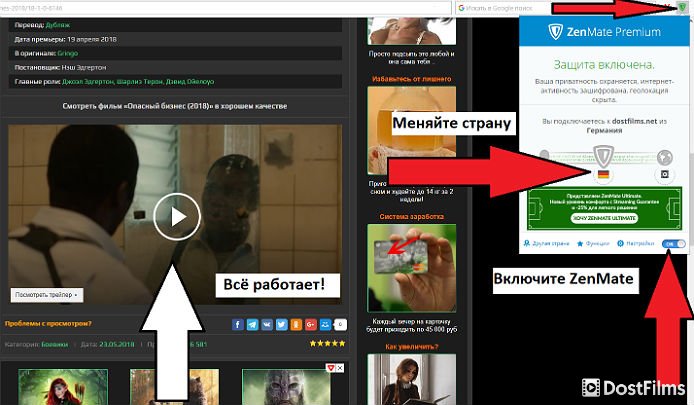Click the browser address bar
Image resolution: width=694 pixels, height=405 pixels.
(x=224, y=8)
